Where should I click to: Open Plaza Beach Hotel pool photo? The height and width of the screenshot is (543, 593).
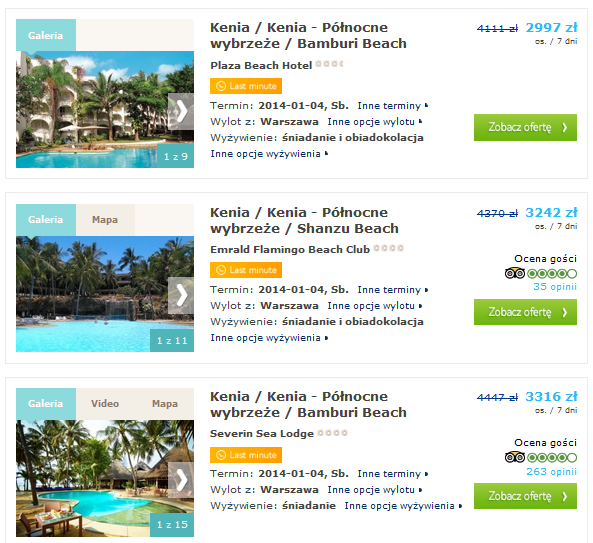tap(105, 109)
